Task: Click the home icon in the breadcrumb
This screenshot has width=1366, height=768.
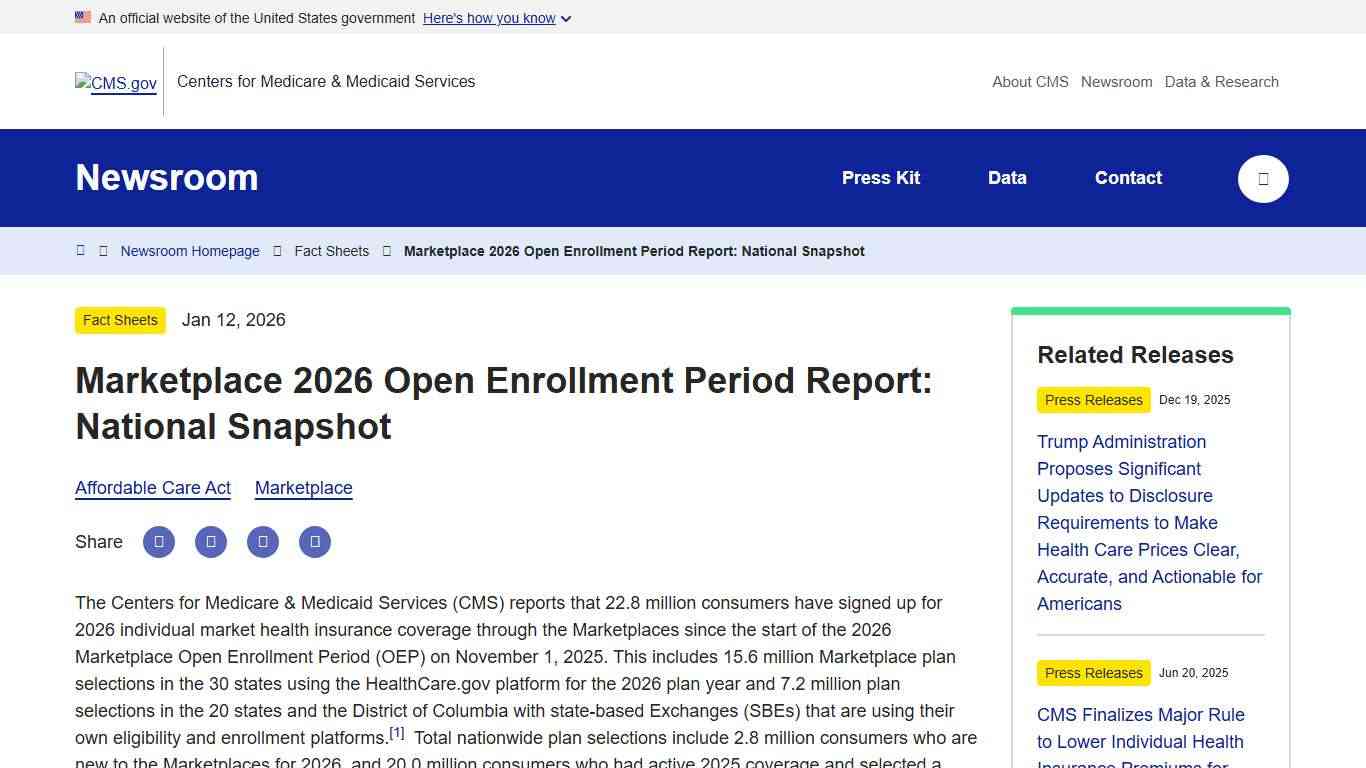Action: click(80, 250)
